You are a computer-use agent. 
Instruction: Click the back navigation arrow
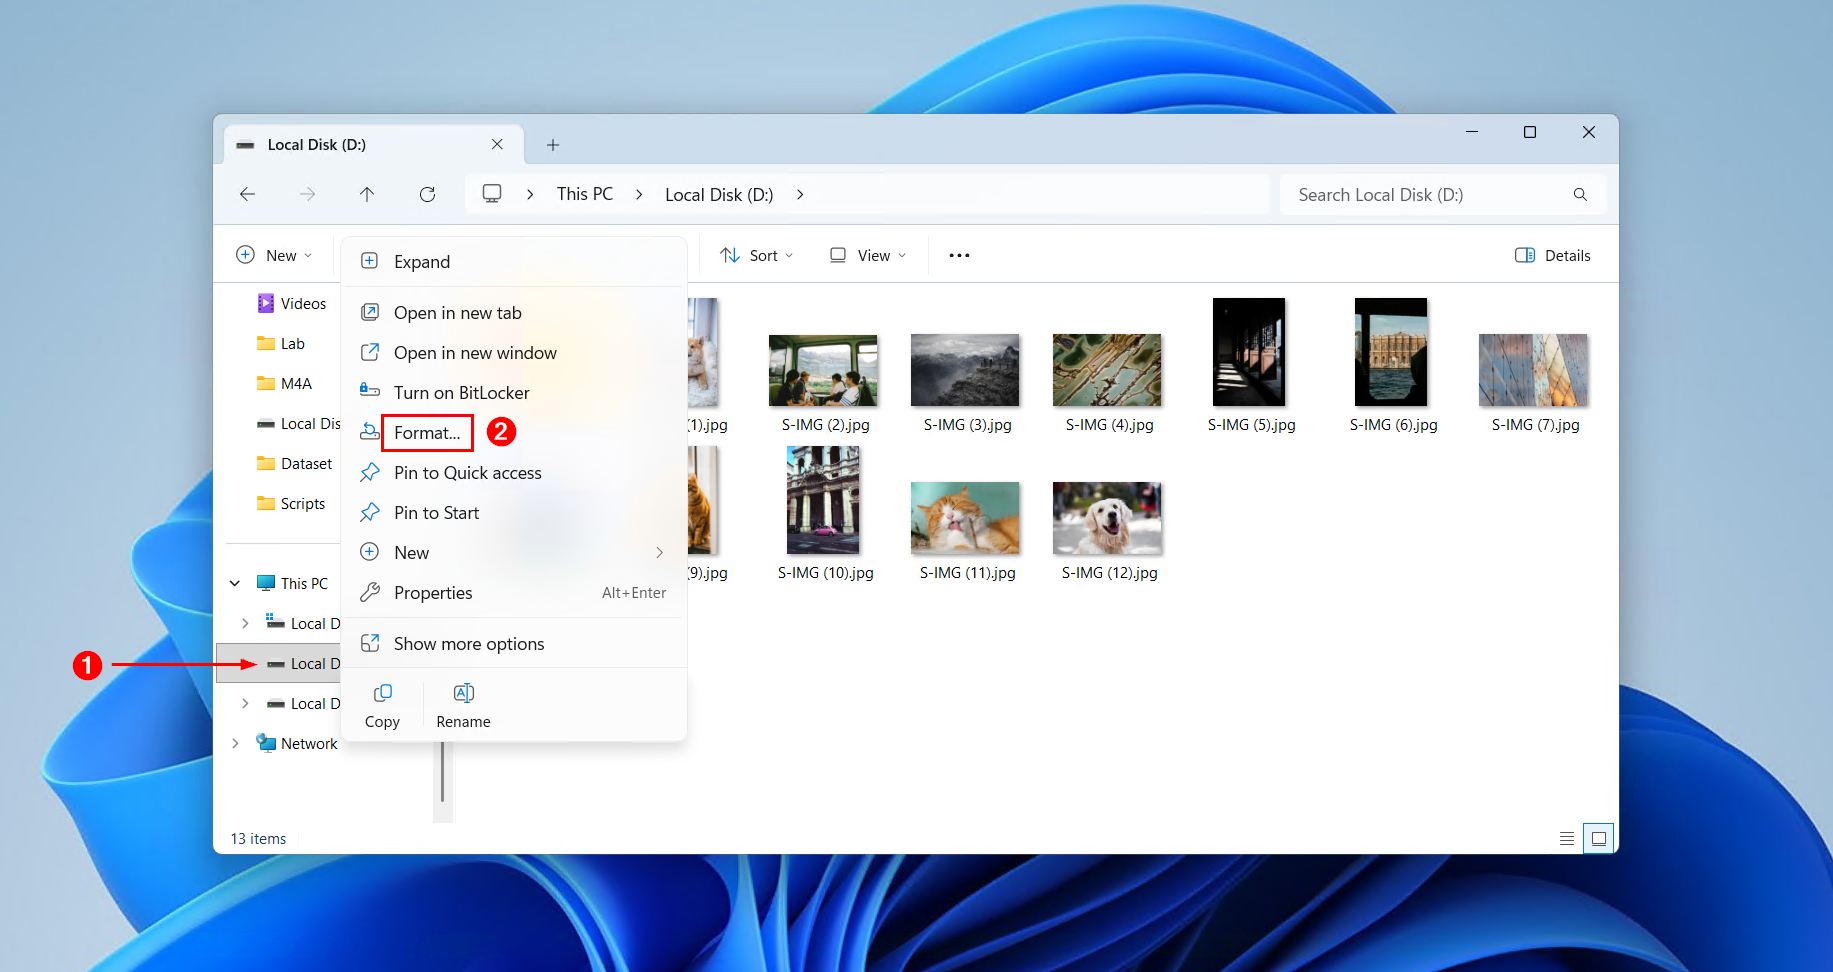pyautogui.click(x=247, y=194)
